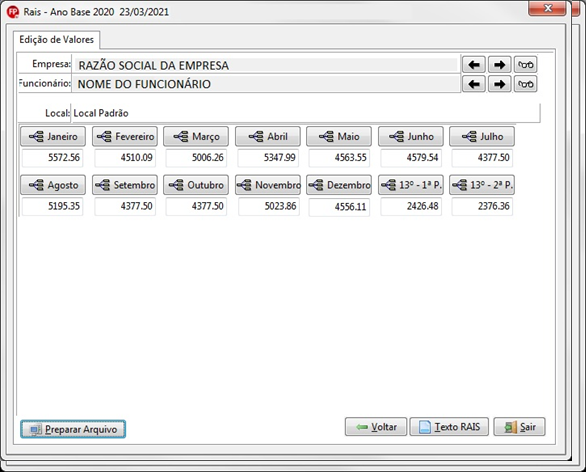Open Agosto details button

point(53,185)
